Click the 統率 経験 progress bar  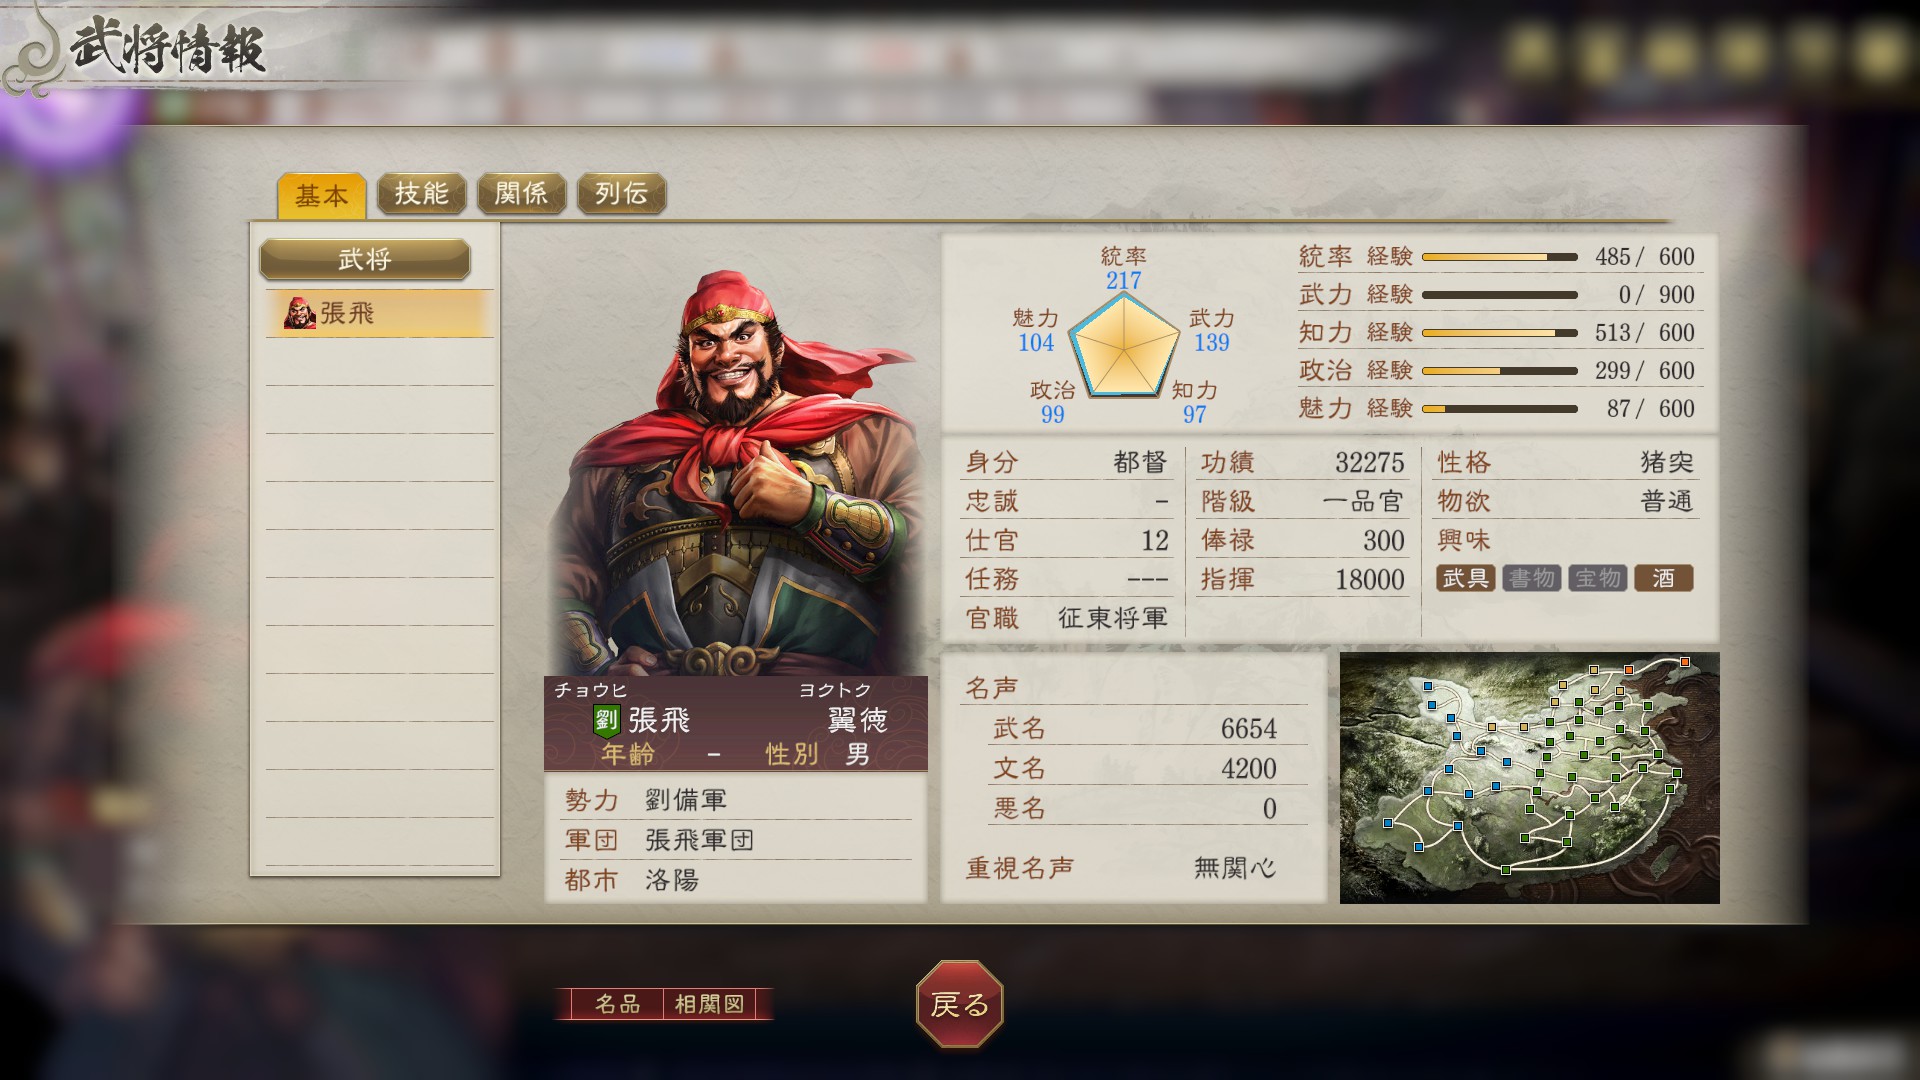1499,257
